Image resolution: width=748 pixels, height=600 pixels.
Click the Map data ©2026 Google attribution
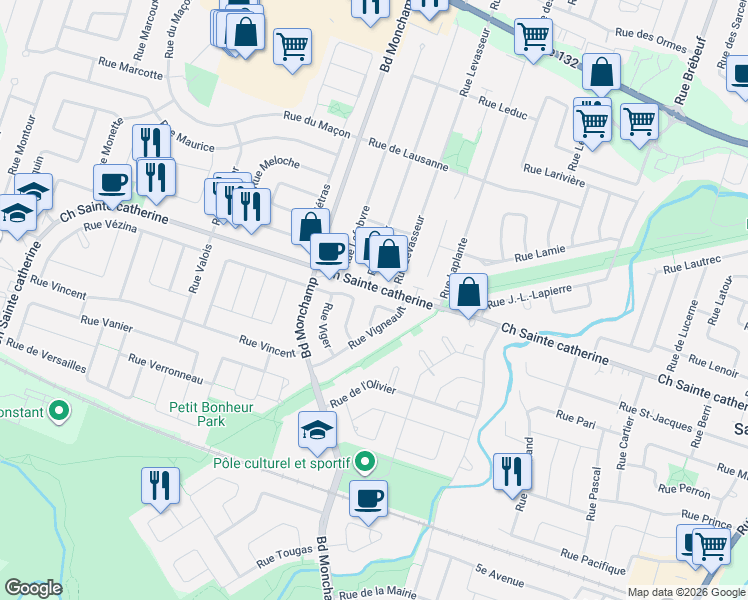[x=686, y=593]
